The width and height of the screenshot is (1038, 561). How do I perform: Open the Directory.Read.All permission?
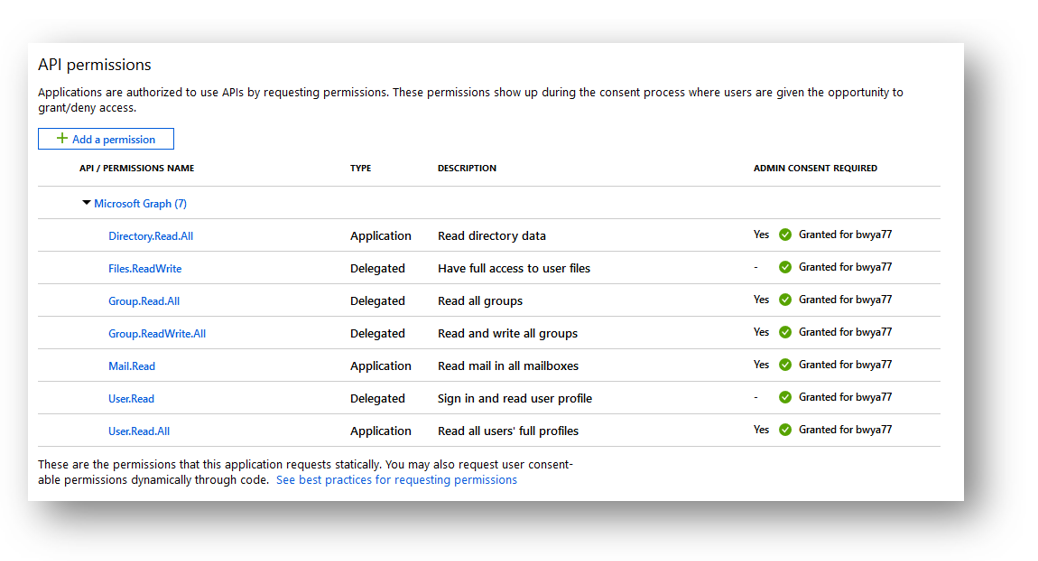(151, 236)
